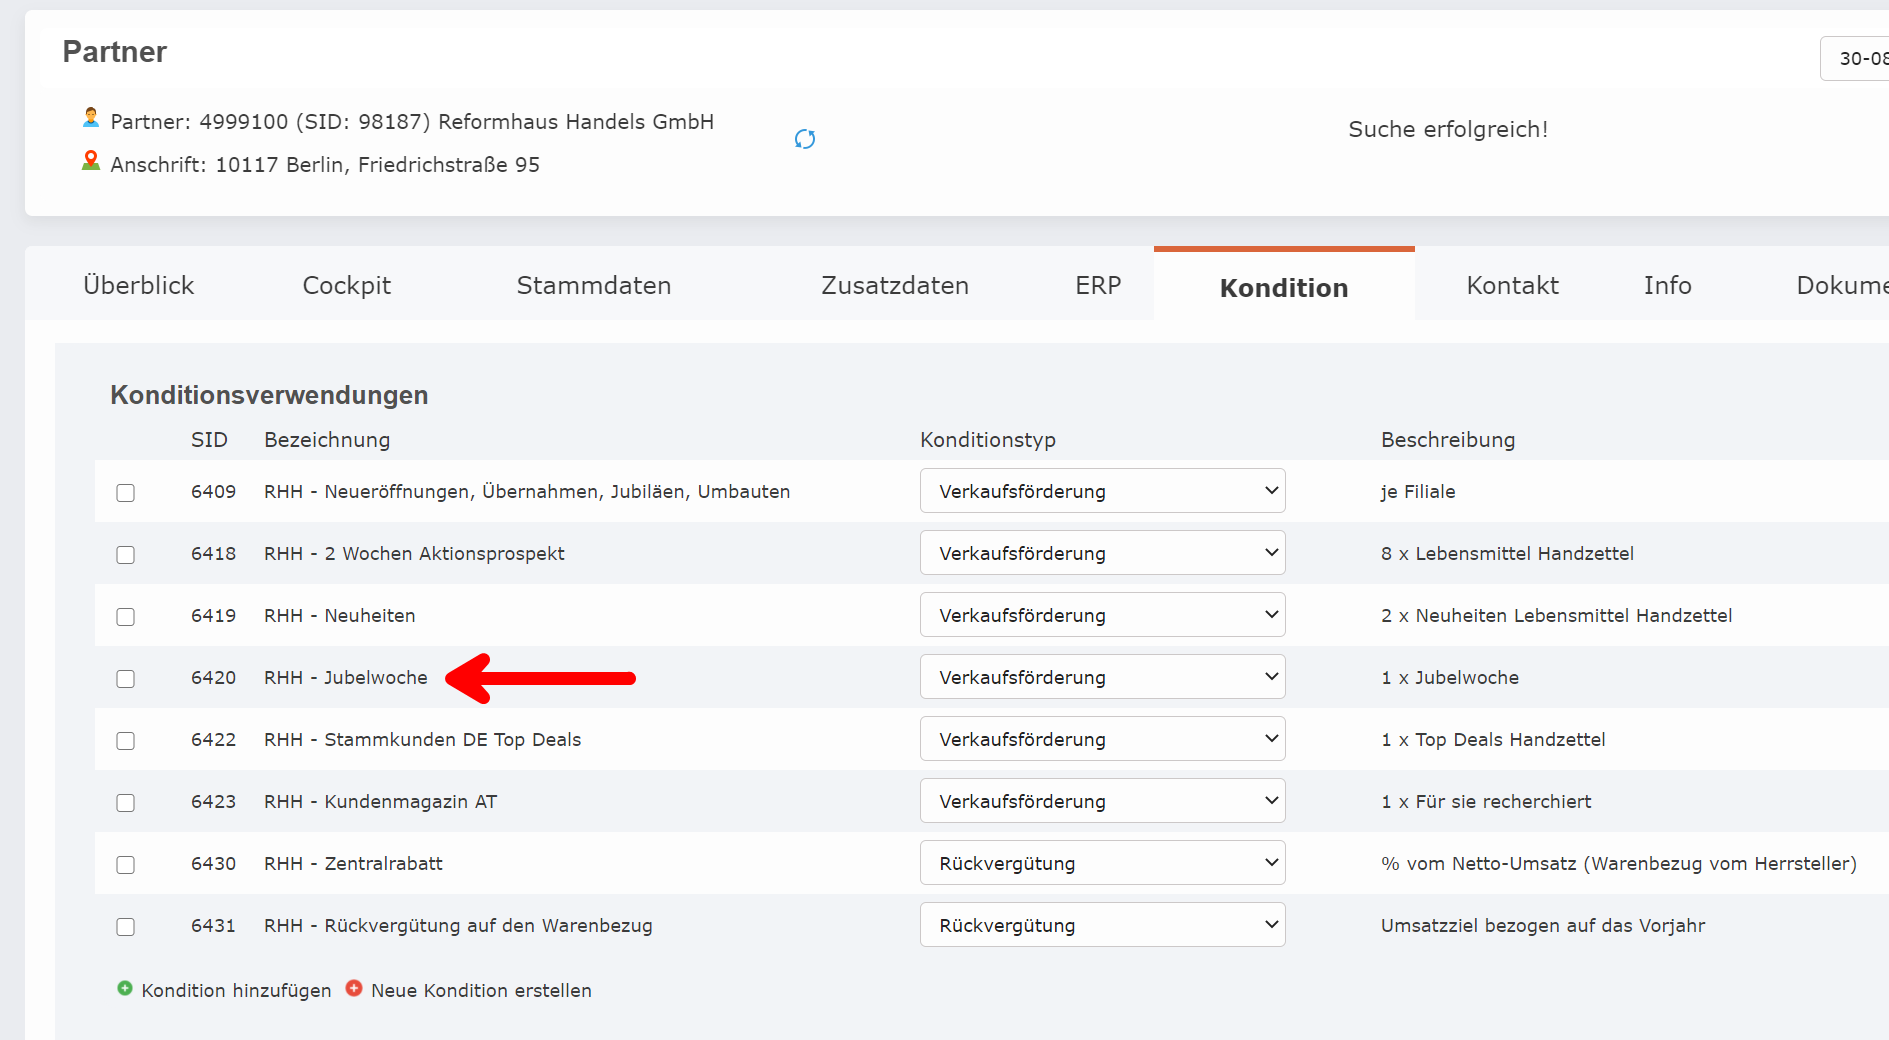Image resolution: width=1889 pixels, height=1040 pixels.
Task: Open the Kontakt tab
Action: 1511,285
